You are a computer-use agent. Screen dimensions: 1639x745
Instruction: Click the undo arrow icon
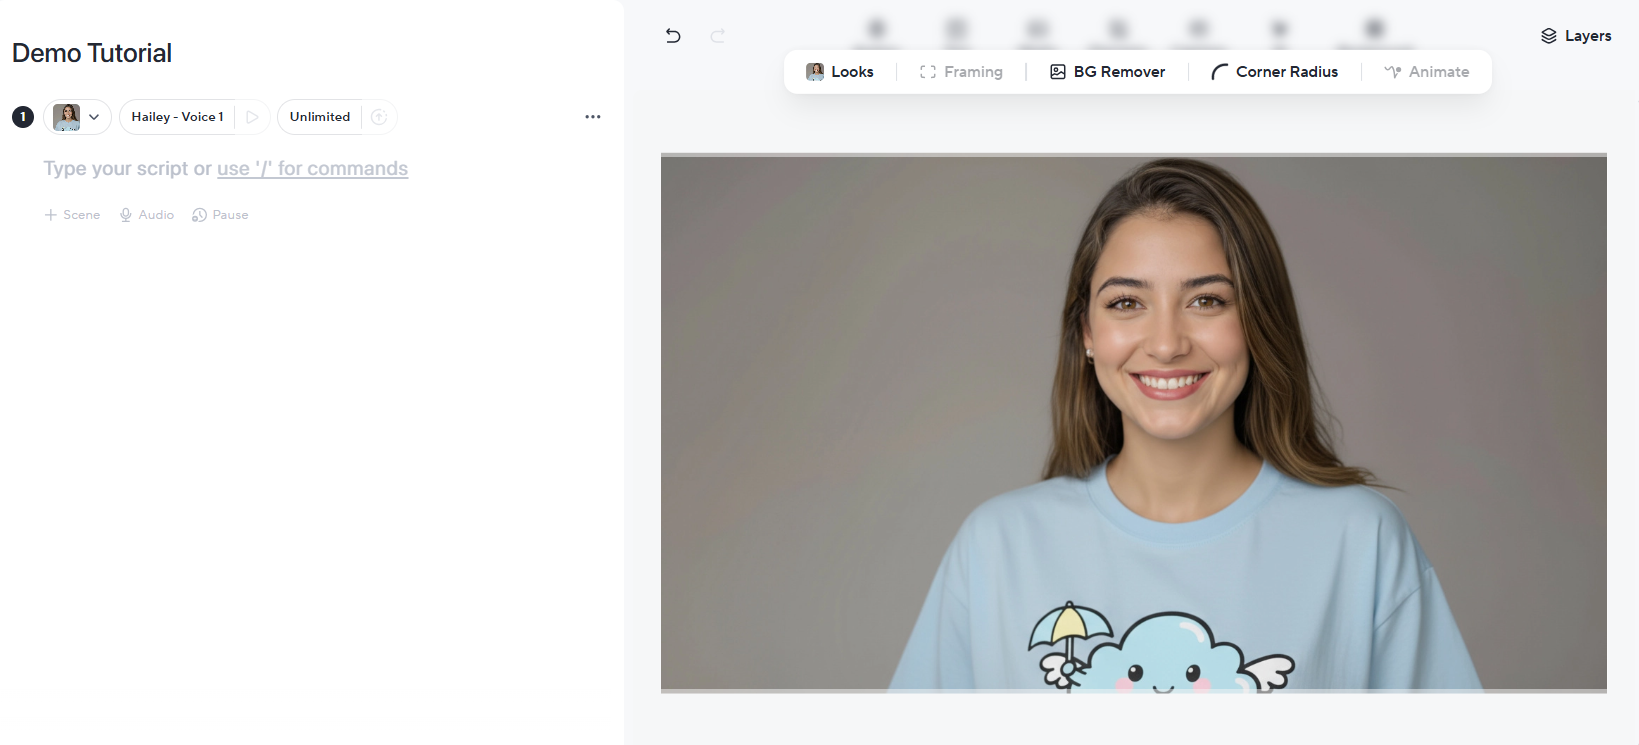(x=673, y=36)
